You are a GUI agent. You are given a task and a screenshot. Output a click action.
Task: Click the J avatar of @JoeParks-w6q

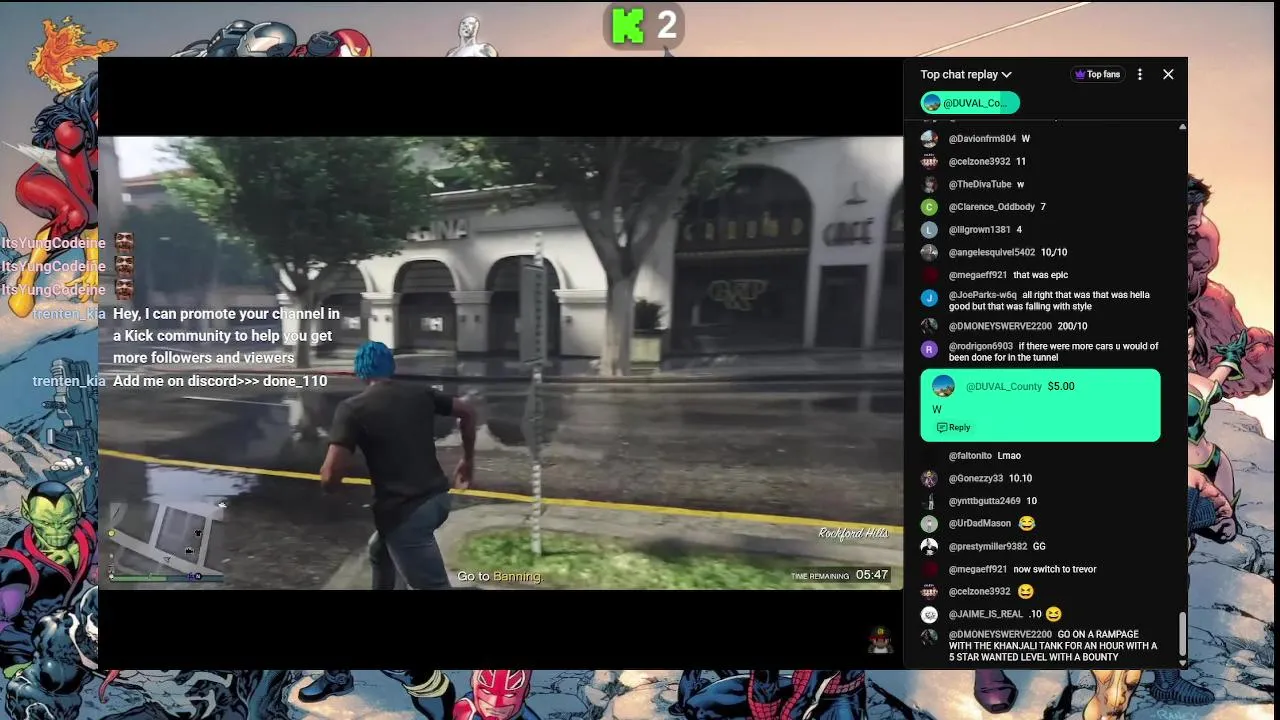point(929,297)
